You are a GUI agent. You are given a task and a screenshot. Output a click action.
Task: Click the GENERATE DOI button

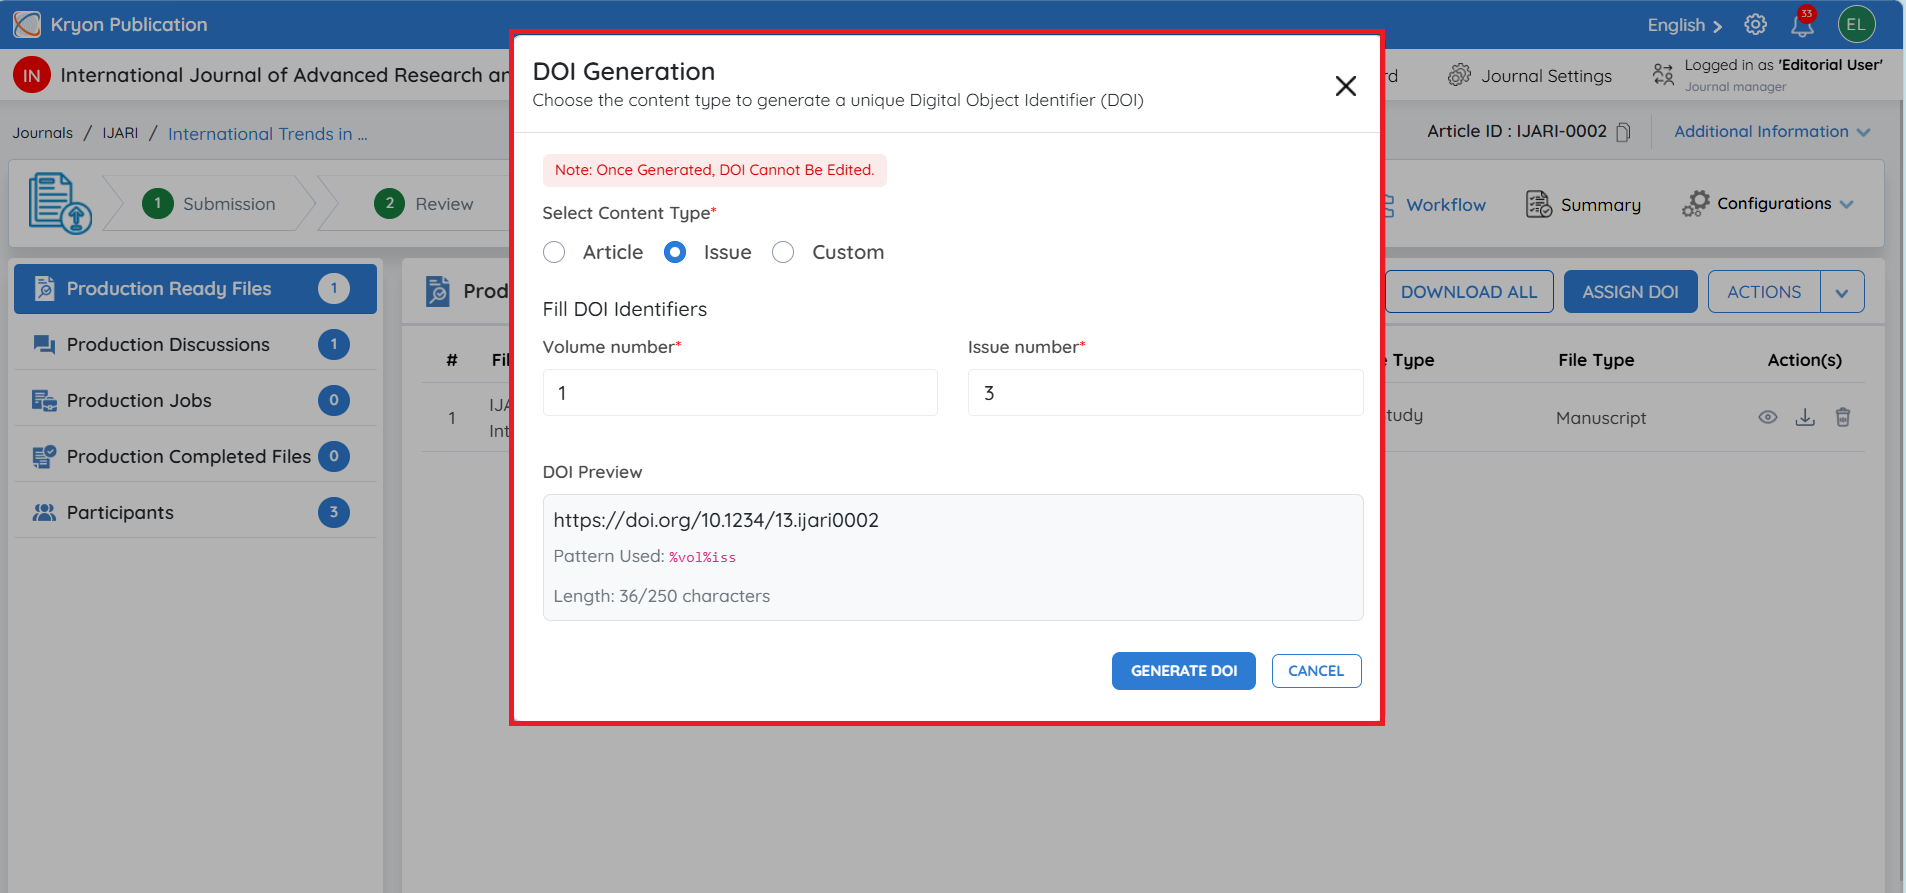tap(1184, 671)
